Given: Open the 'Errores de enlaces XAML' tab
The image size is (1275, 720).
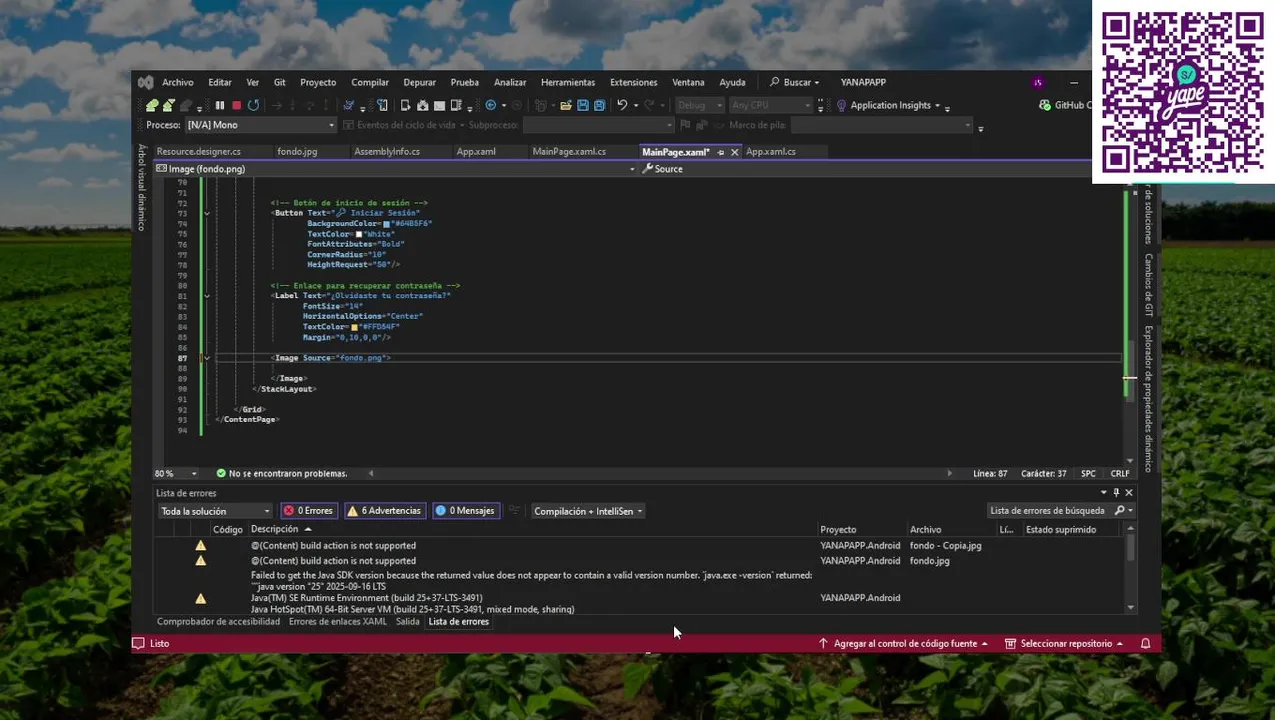Looking at the screenshot, I should 338,622.
